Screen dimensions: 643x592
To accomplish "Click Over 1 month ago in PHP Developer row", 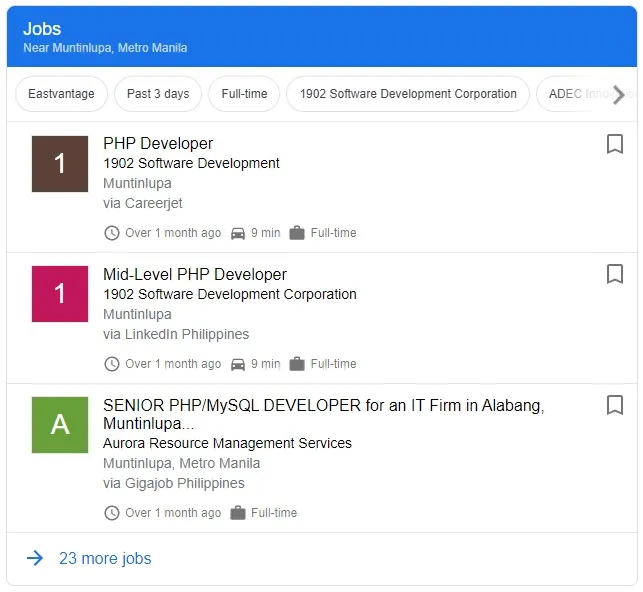I will [x=173, y=233].
